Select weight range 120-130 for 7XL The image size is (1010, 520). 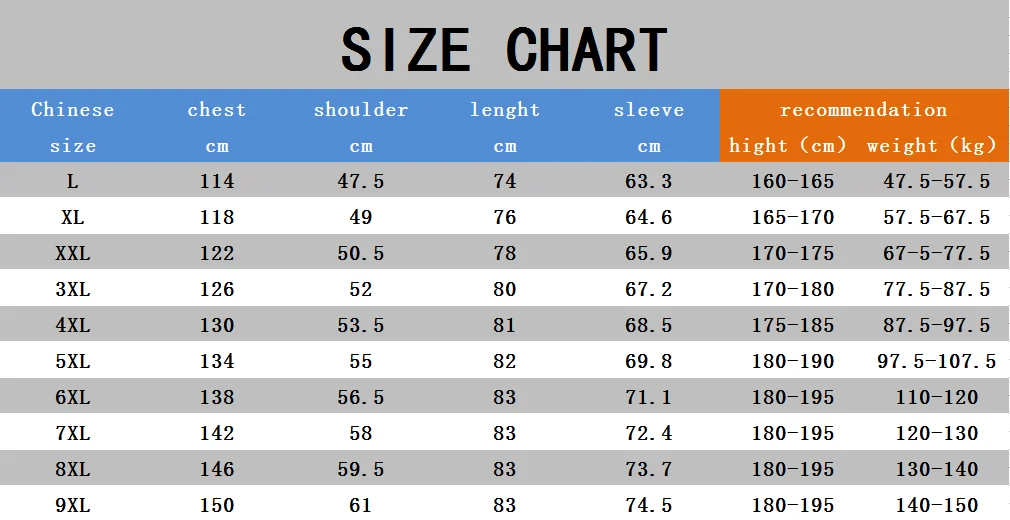(x=937, y=434)
